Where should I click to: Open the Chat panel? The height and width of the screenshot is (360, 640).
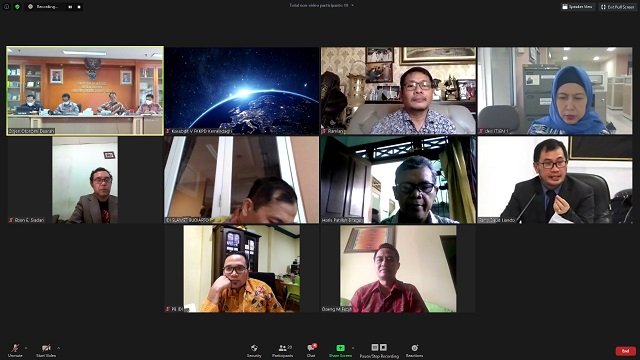311,351
